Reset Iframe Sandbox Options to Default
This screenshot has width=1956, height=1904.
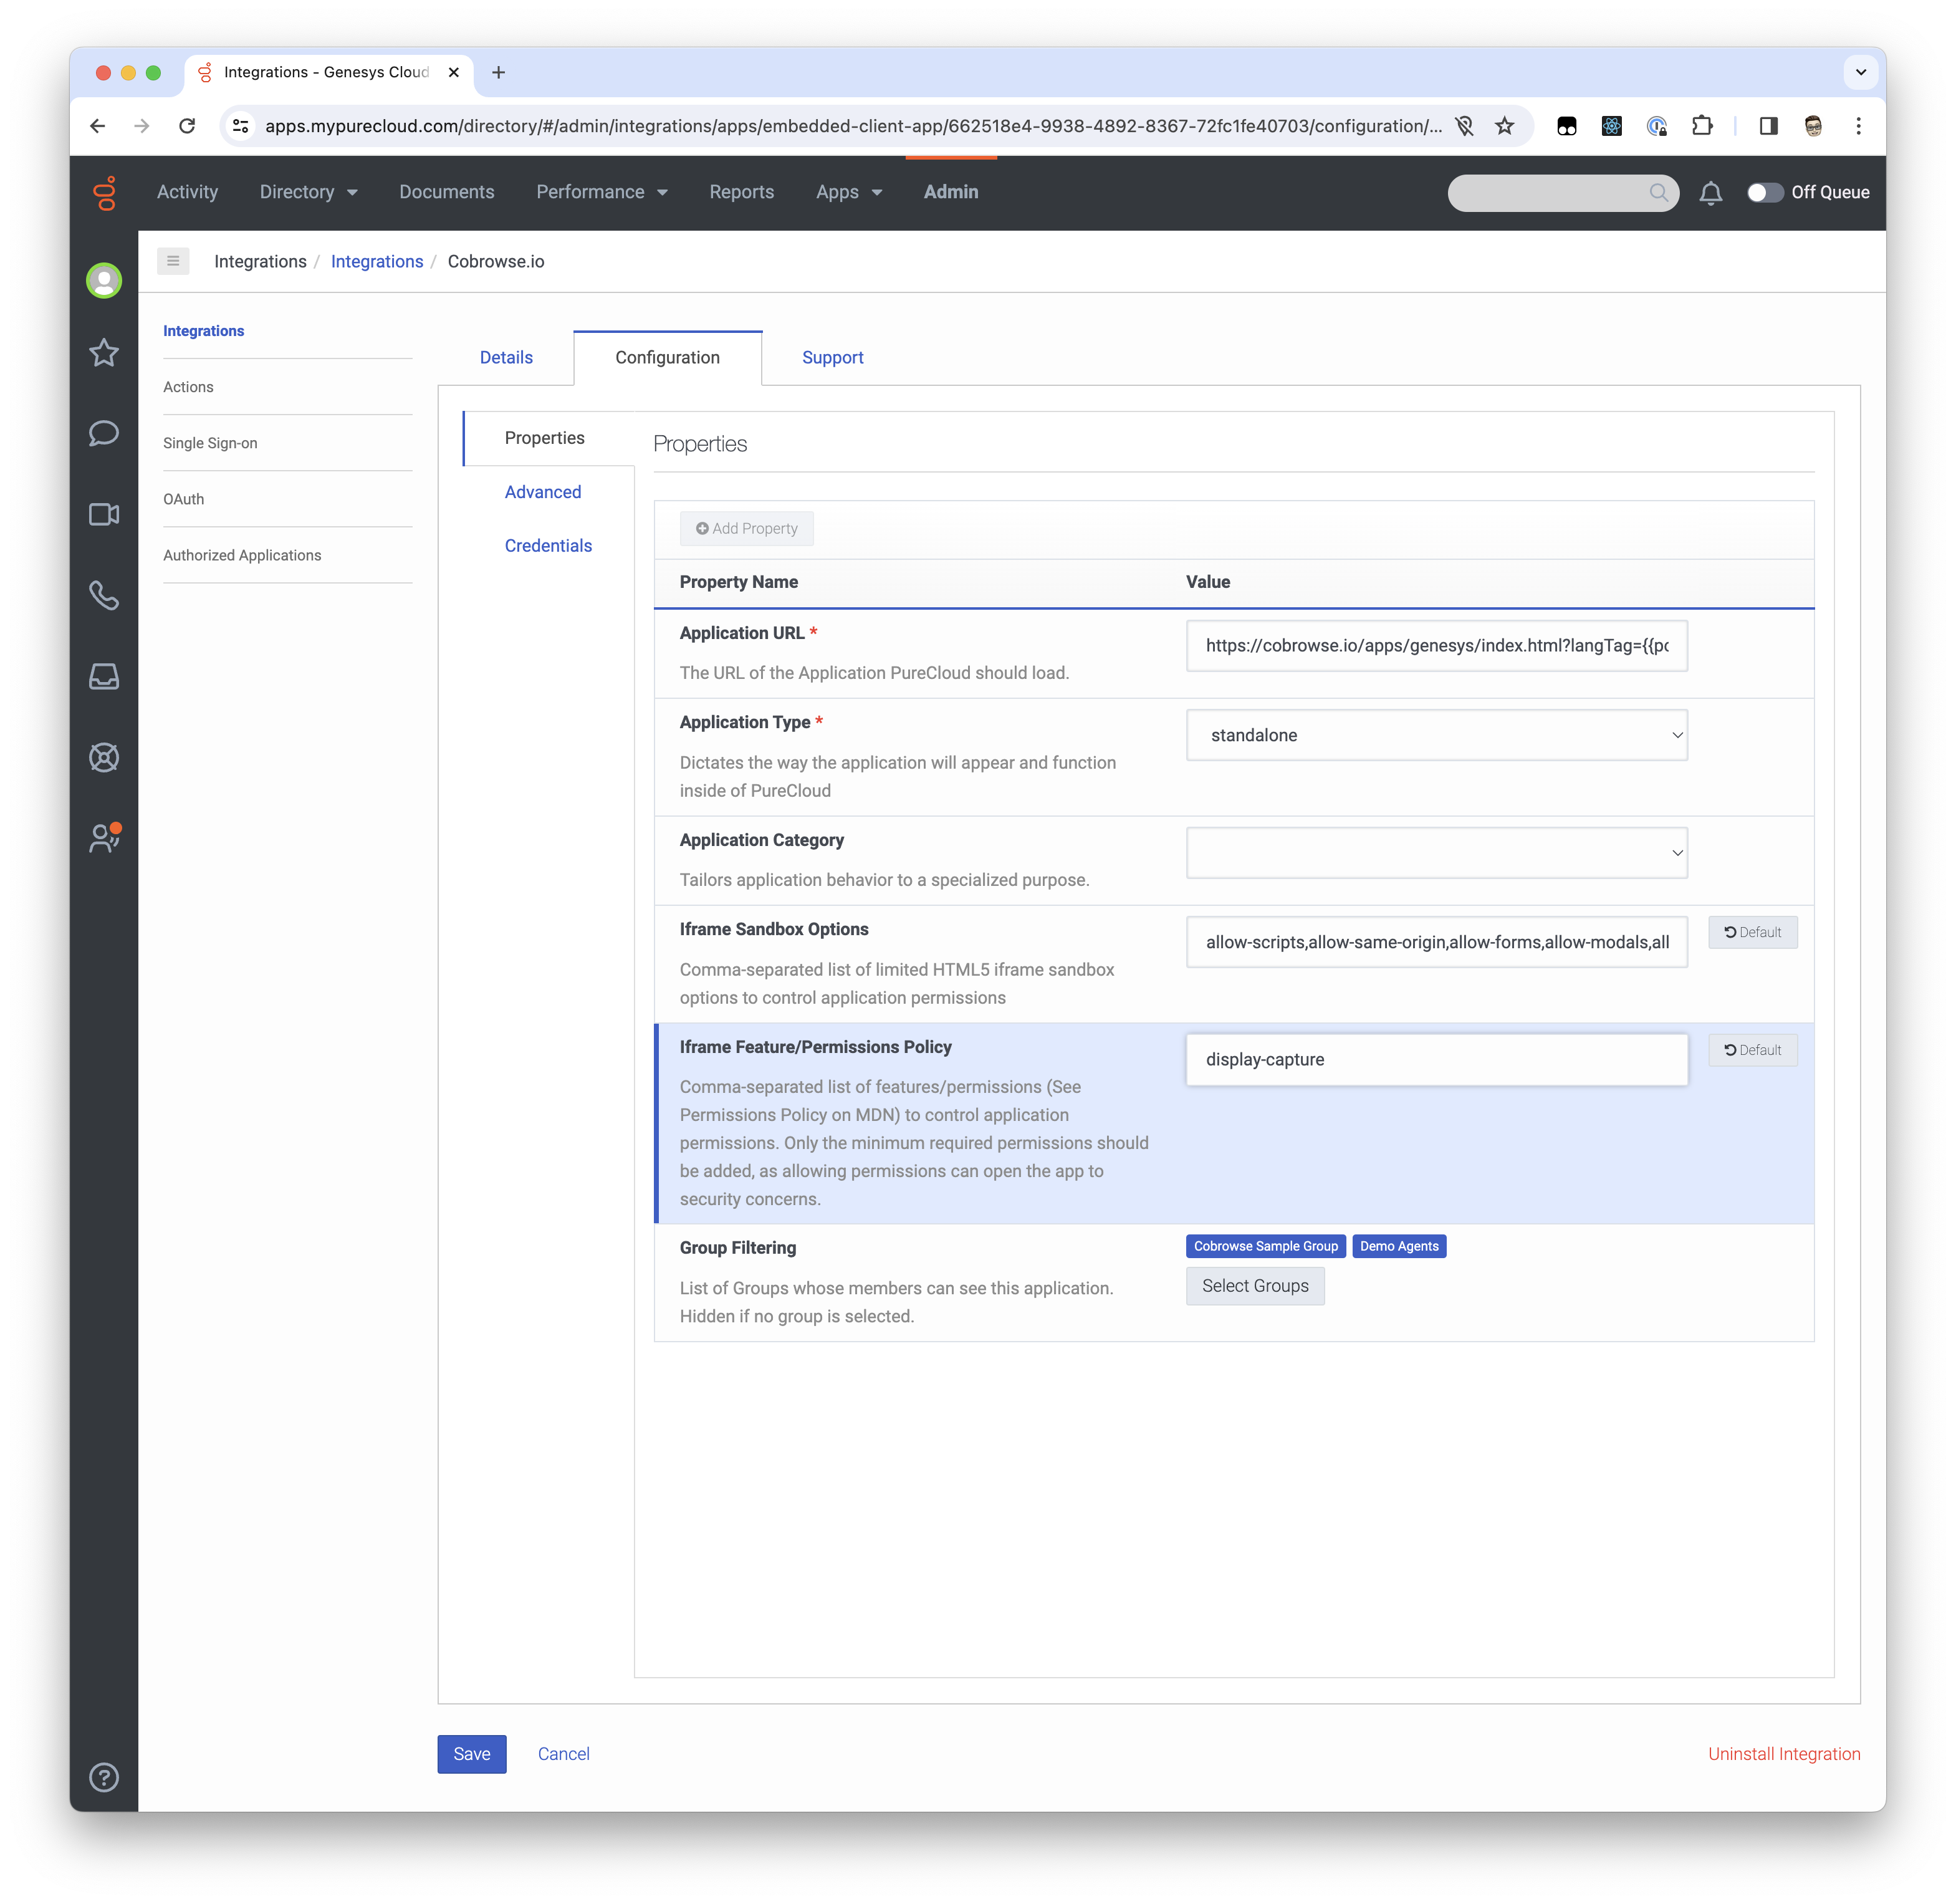point(1752,932)
